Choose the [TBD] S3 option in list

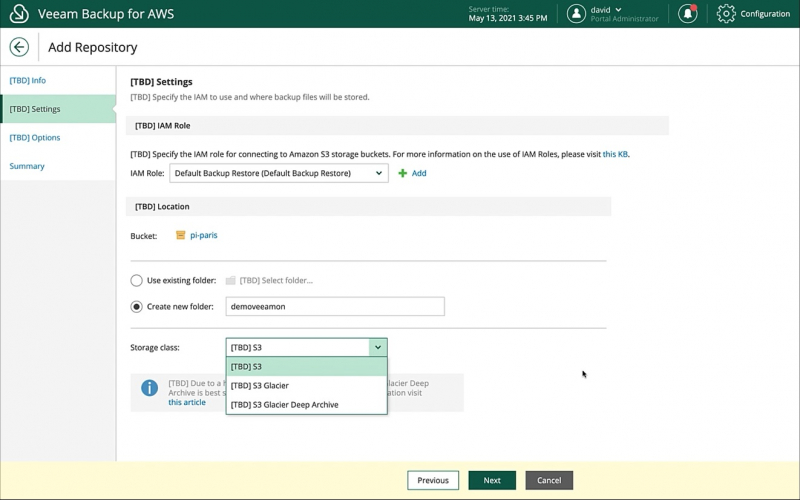pos(306,367)
